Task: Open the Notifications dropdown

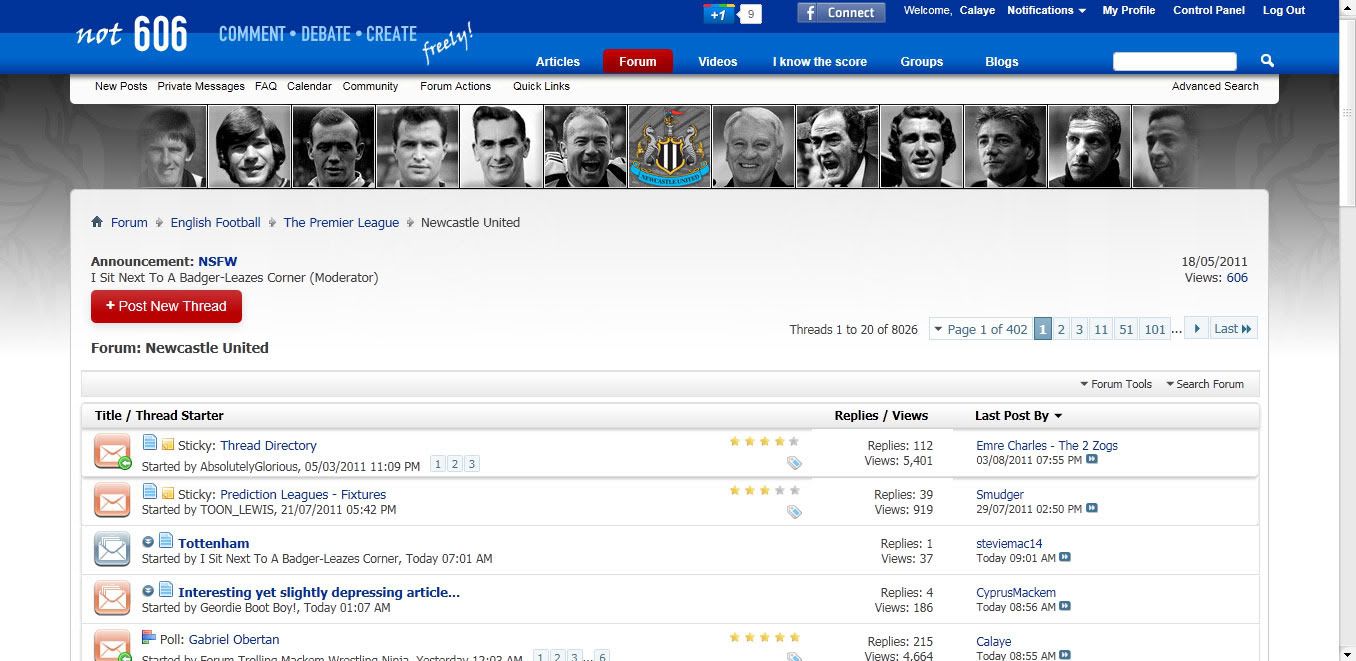Action: [x=1046, y=11]
